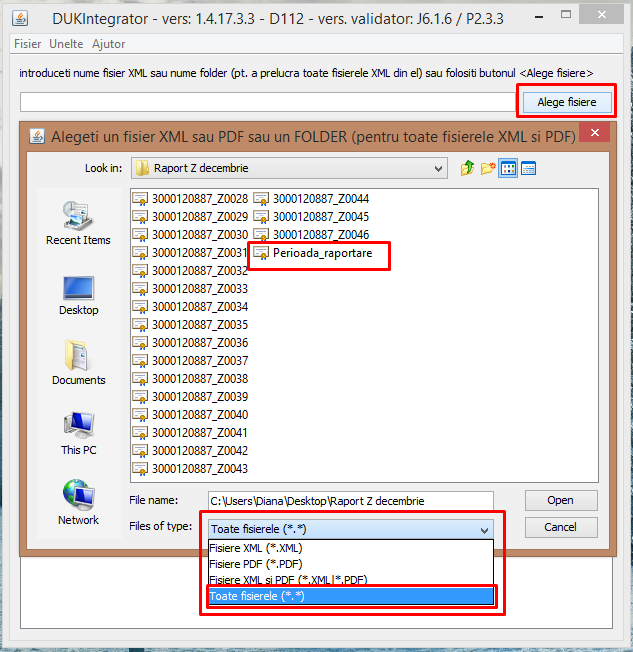Select file 3000120887_Z0028
The height and width of the screenshot is (652, 633).
[190, 199]
